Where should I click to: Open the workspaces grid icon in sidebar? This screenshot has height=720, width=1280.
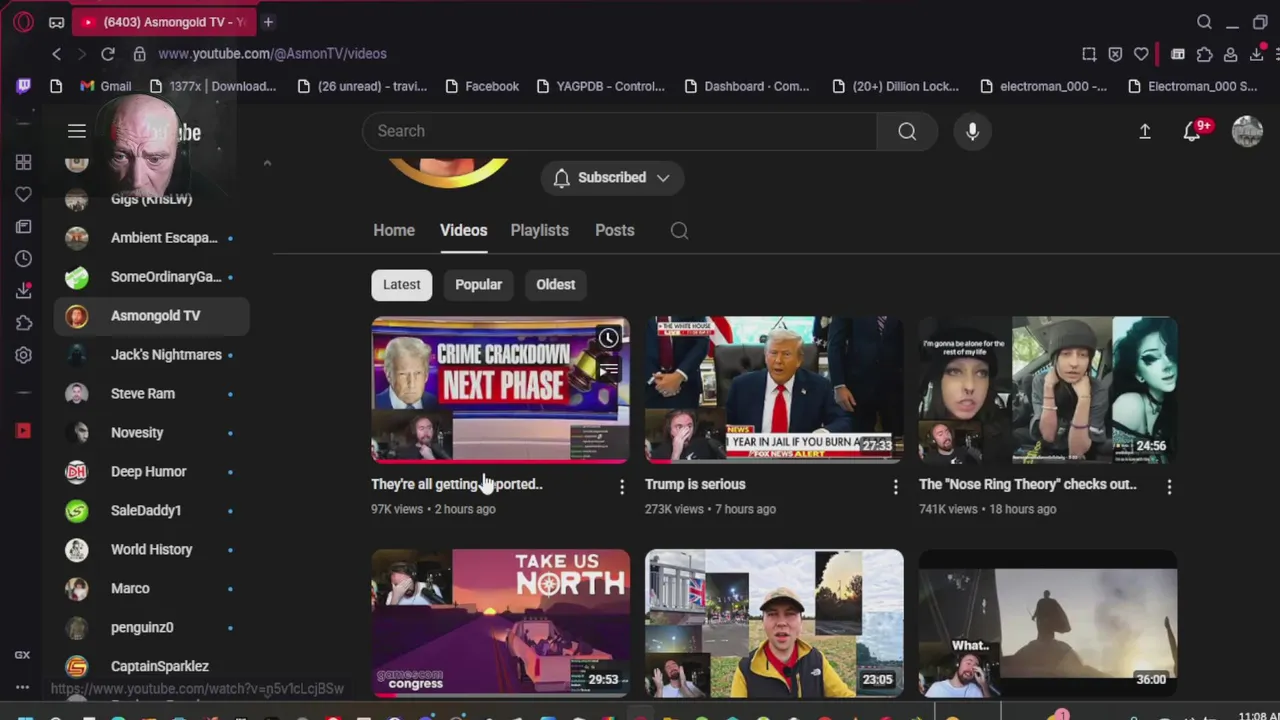click(x=24, y=162)
